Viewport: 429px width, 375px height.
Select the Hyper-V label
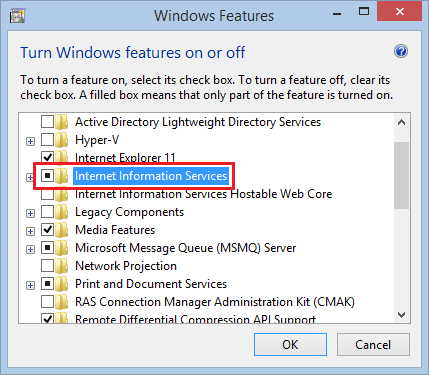tap(97, 140)
